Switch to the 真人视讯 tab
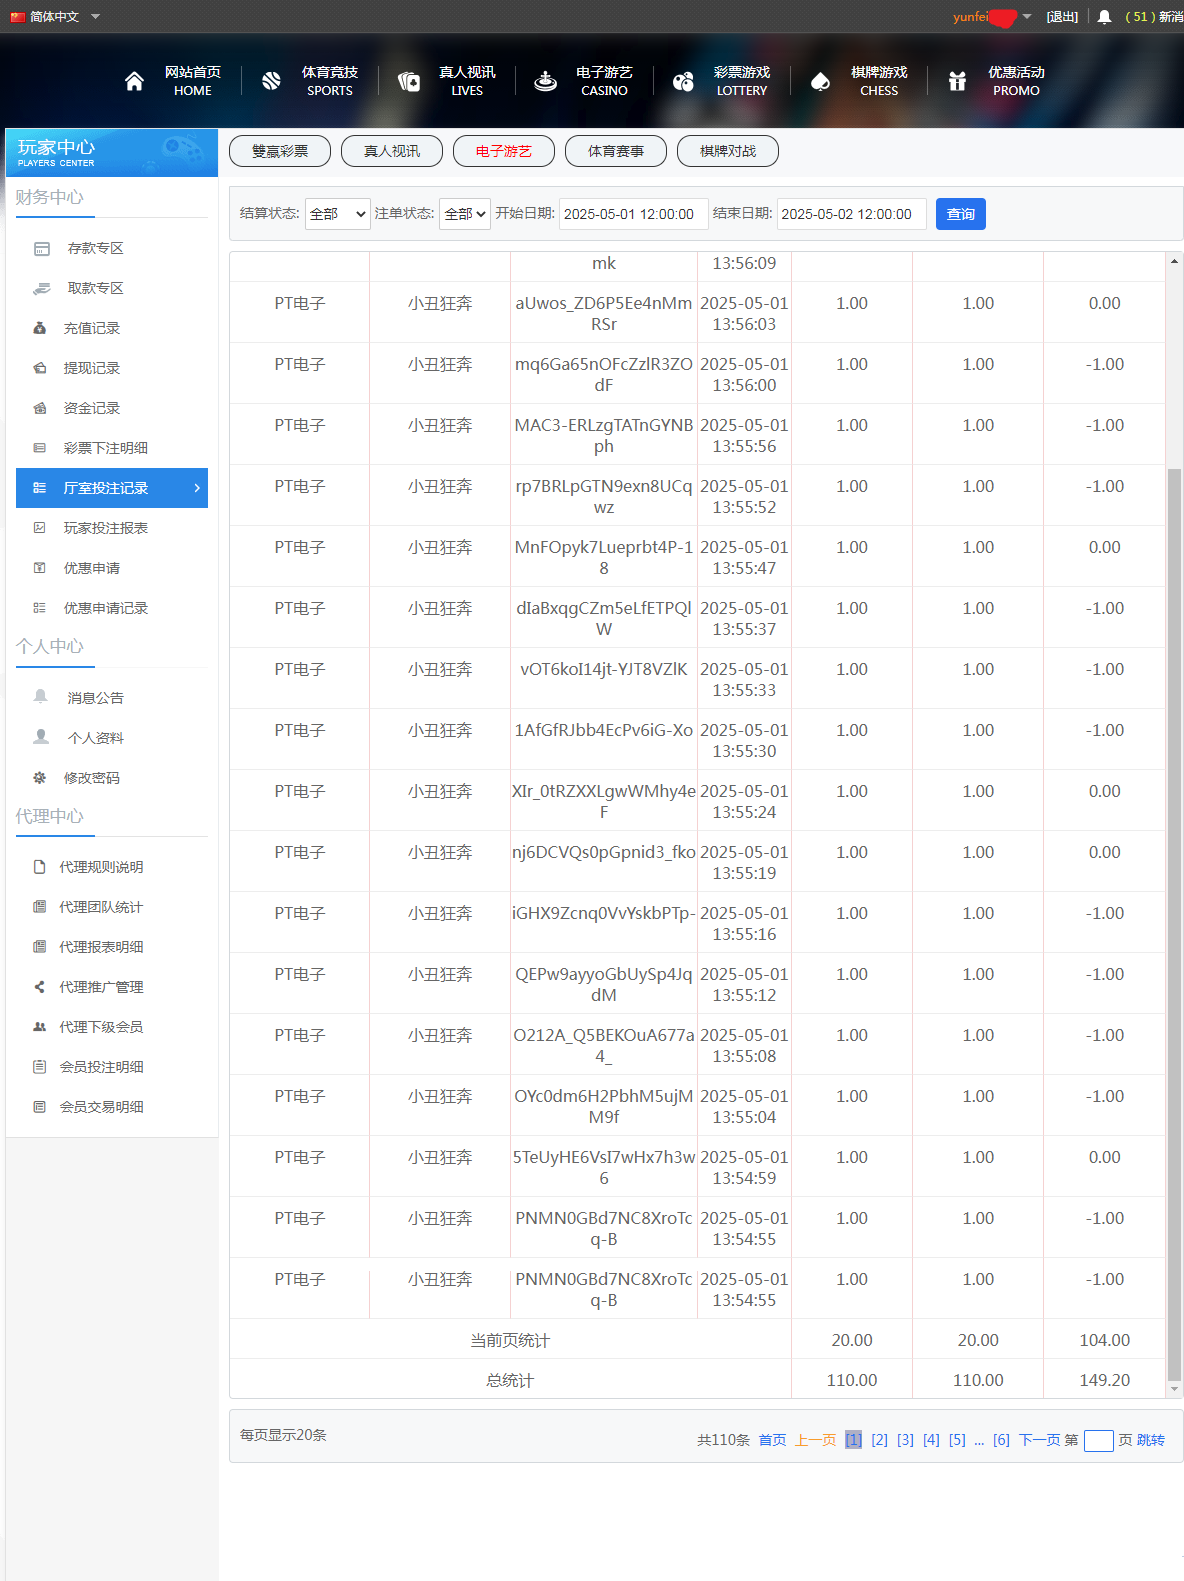This screenshot has width=1184, height=1581. tap(391, 151)
